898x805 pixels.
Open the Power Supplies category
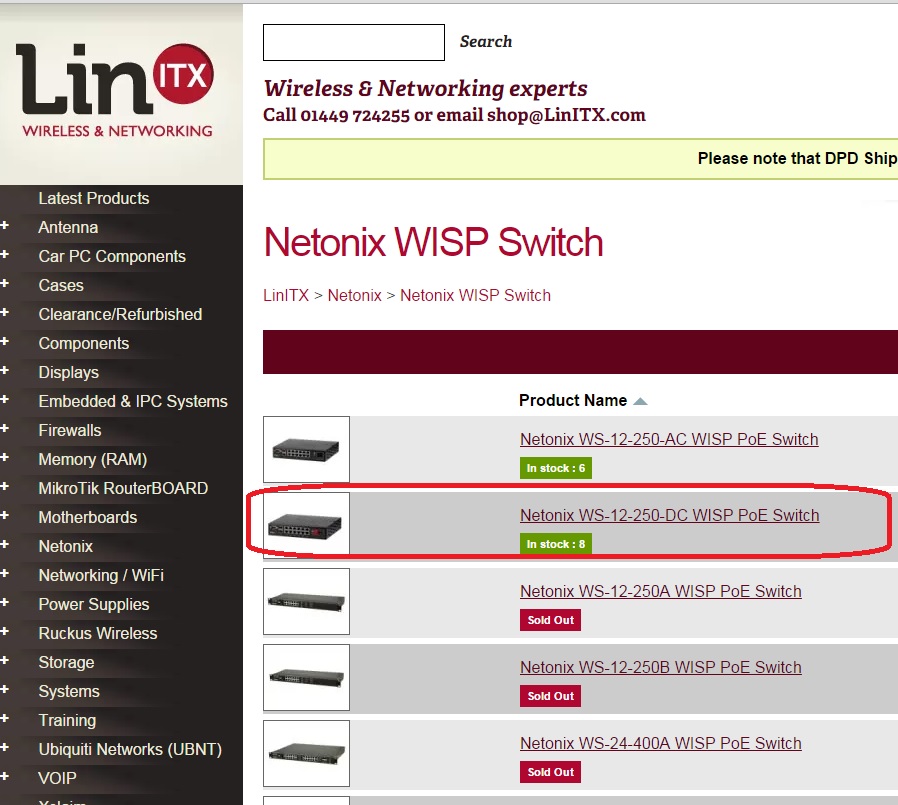(x=94, y=605)
